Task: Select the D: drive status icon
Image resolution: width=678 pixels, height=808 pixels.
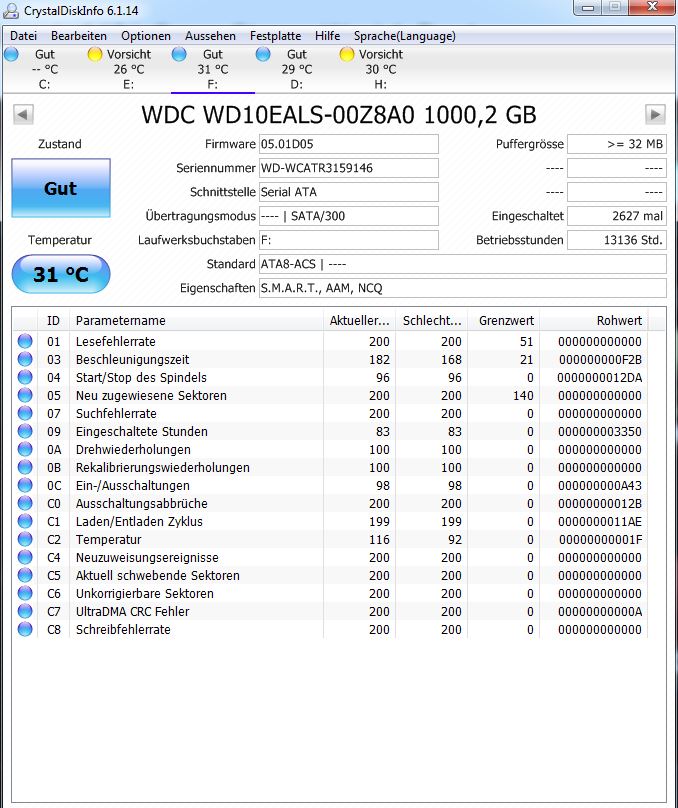Action: click(263, 54)
